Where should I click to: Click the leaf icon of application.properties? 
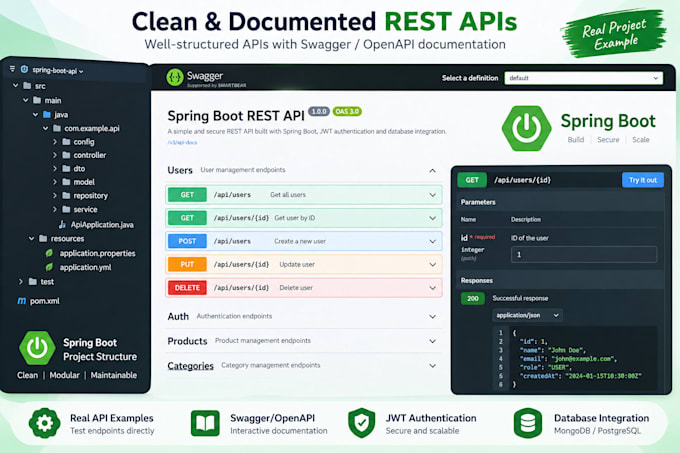click(49, 253)
